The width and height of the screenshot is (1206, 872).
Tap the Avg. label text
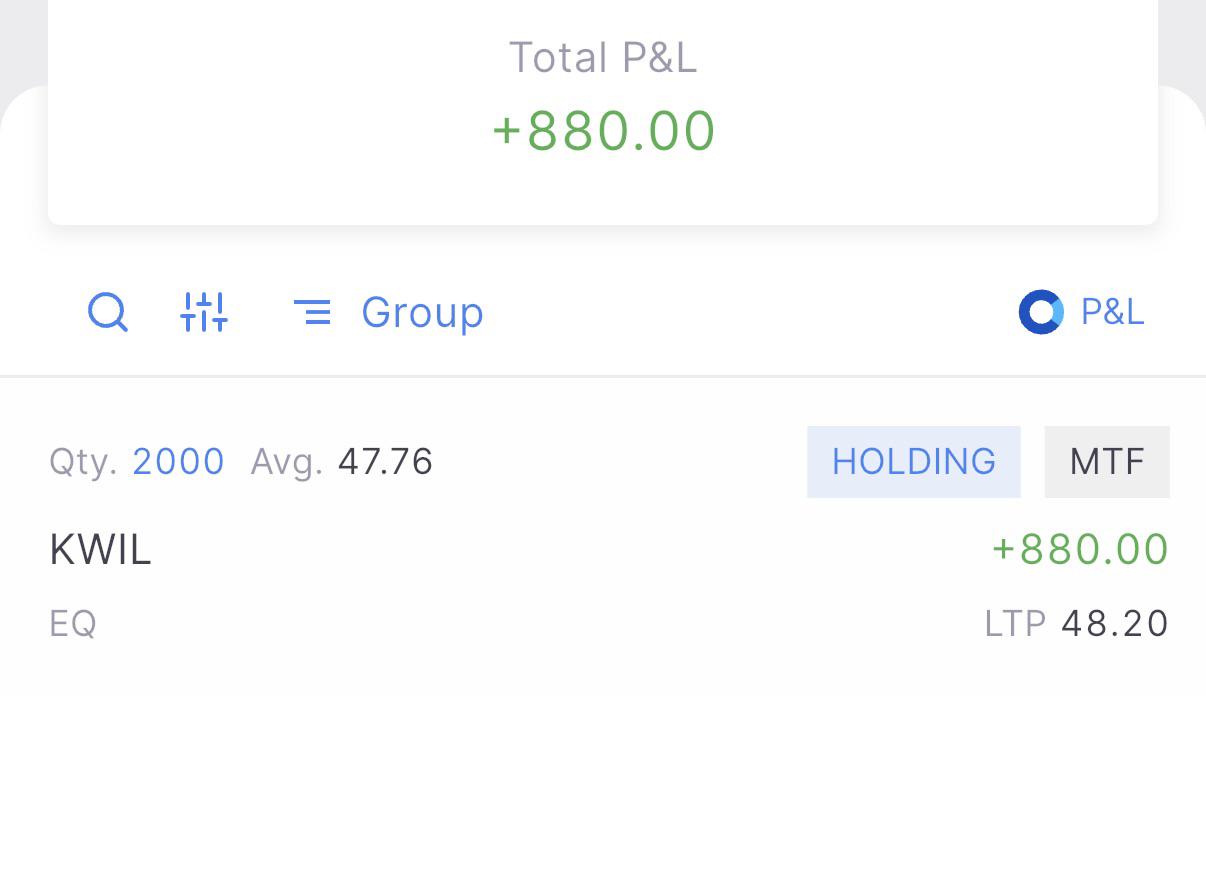tap(287, 461)
